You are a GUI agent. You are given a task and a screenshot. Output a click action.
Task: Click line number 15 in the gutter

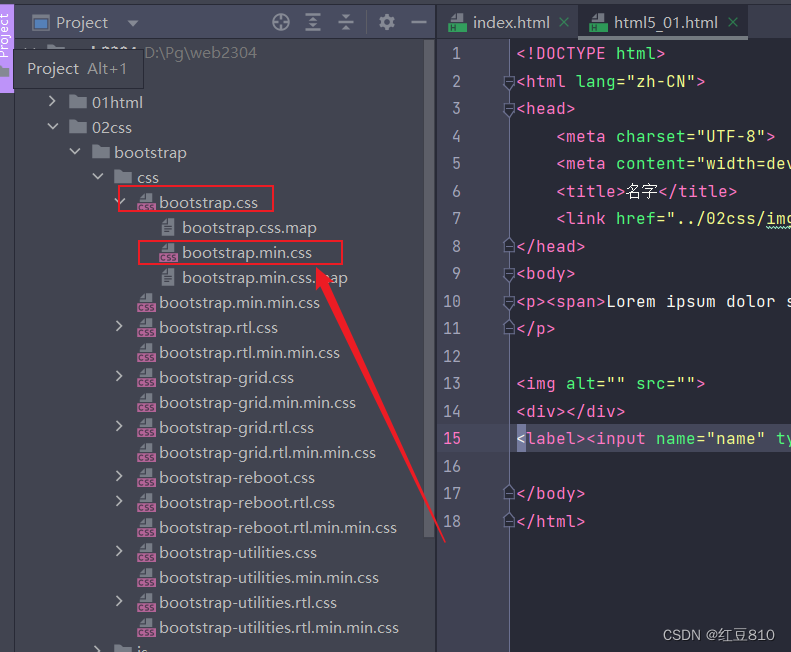coord(452,438)
